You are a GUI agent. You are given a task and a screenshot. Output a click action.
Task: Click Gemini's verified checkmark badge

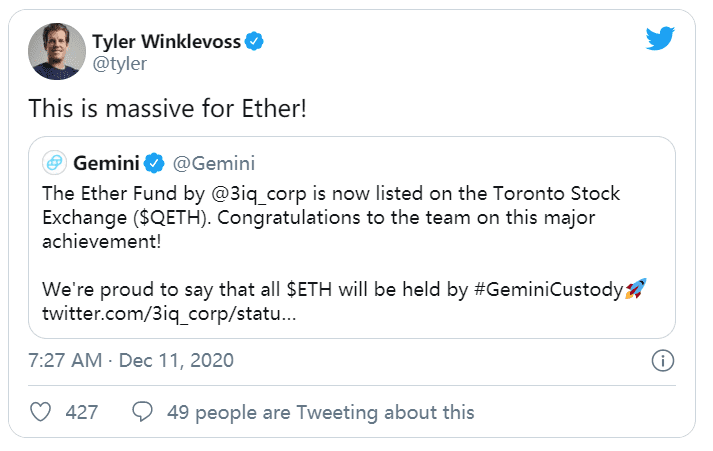pos(155,162)
